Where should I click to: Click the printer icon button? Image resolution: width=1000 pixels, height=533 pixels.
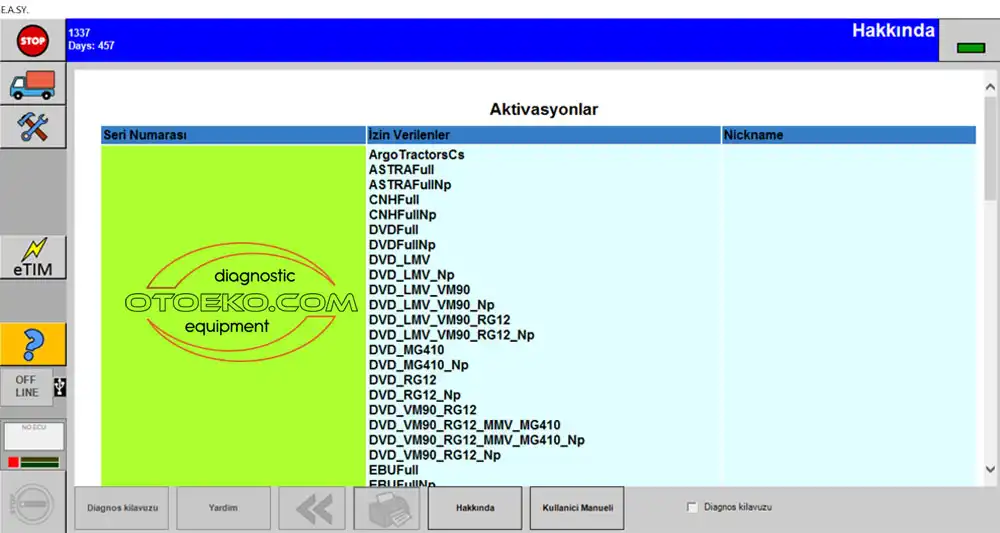pos(387,508)
